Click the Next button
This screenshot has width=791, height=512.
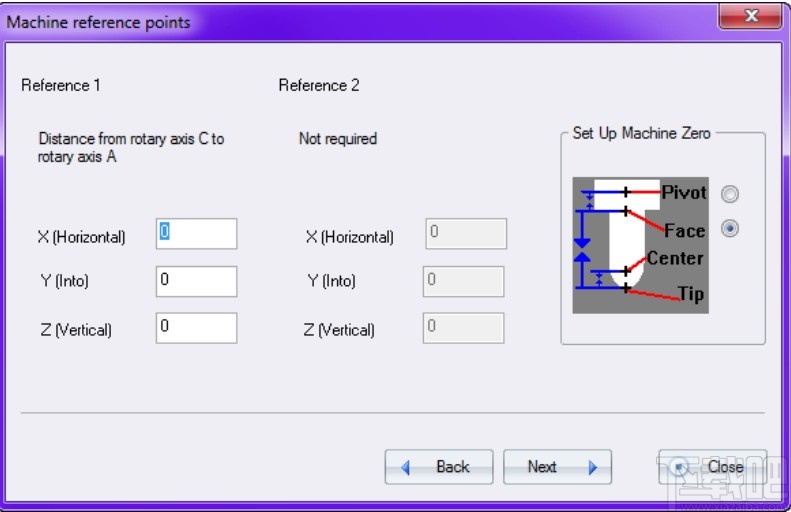click(556, 467)
